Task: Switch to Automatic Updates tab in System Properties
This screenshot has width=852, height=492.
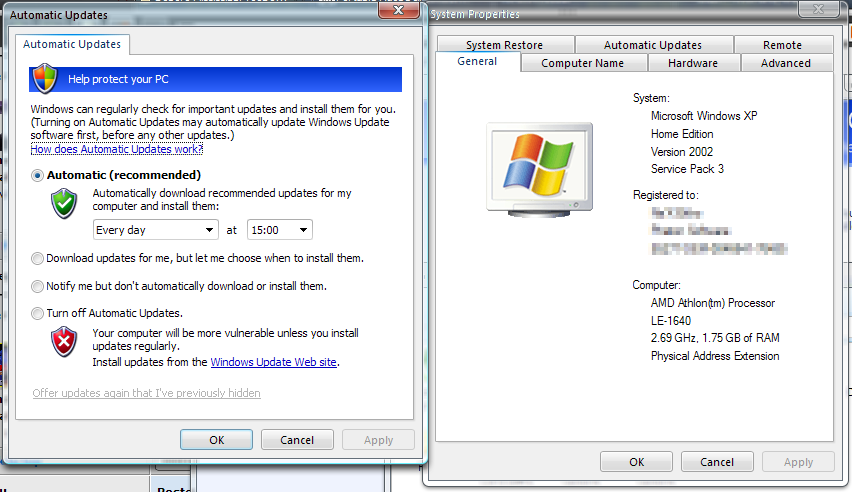Action: point(653,45)
